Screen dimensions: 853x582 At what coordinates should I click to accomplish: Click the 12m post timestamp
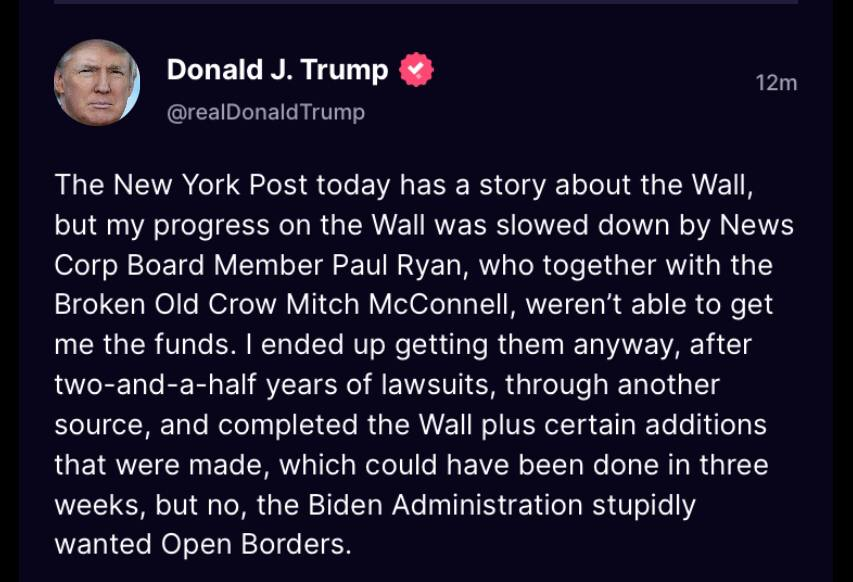click(776, 83)
